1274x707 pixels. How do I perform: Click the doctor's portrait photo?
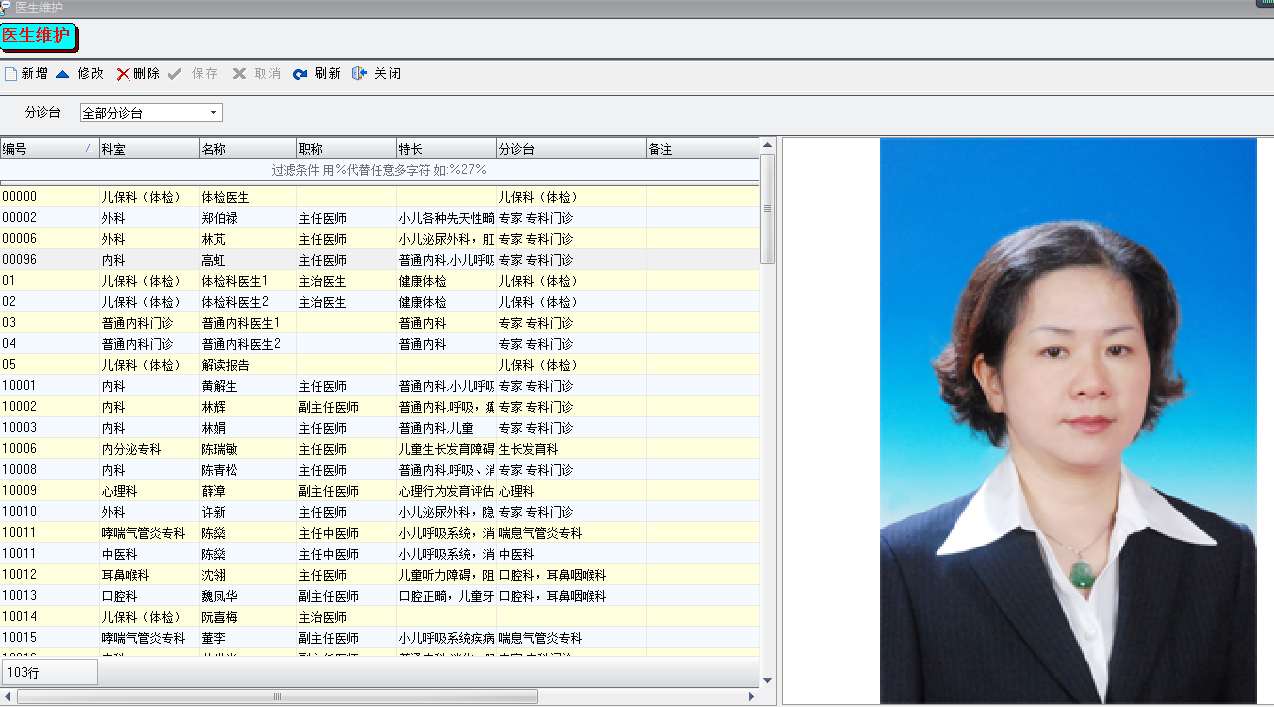coord(1067,420)
